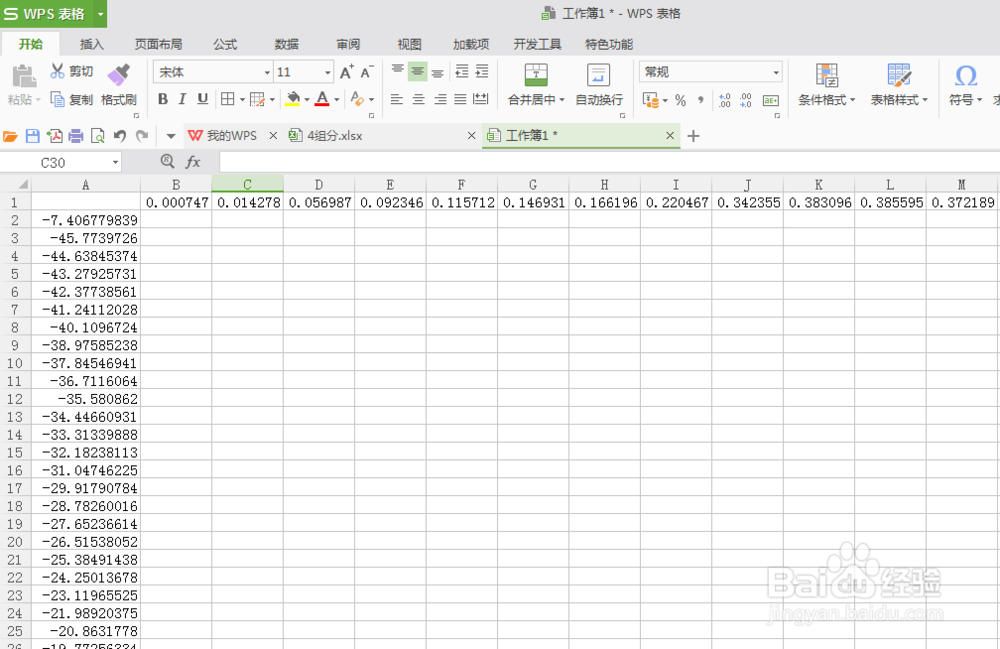
Task: Click the Cut scissors icon
Action: tap(57, 71)
